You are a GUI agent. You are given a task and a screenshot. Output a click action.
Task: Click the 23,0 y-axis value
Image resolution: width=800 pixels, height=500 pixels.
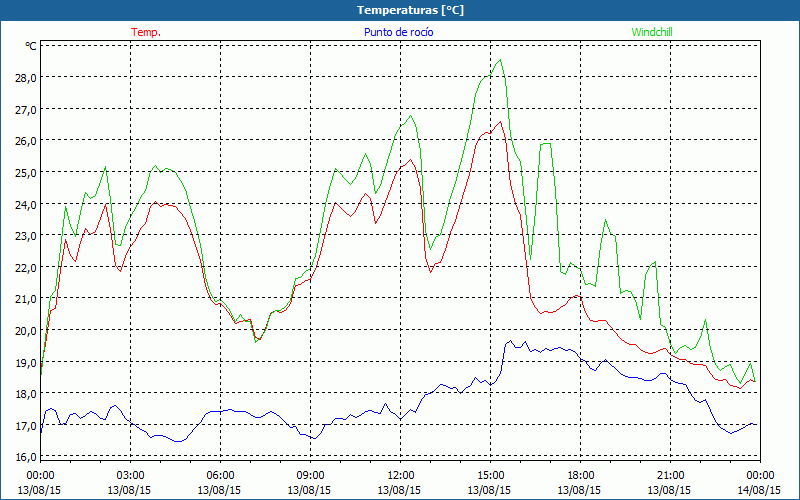click(27, 236)
